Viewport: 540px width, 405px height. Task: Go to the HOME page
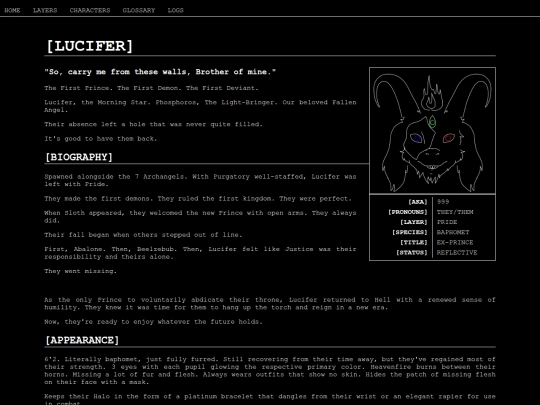12,10
